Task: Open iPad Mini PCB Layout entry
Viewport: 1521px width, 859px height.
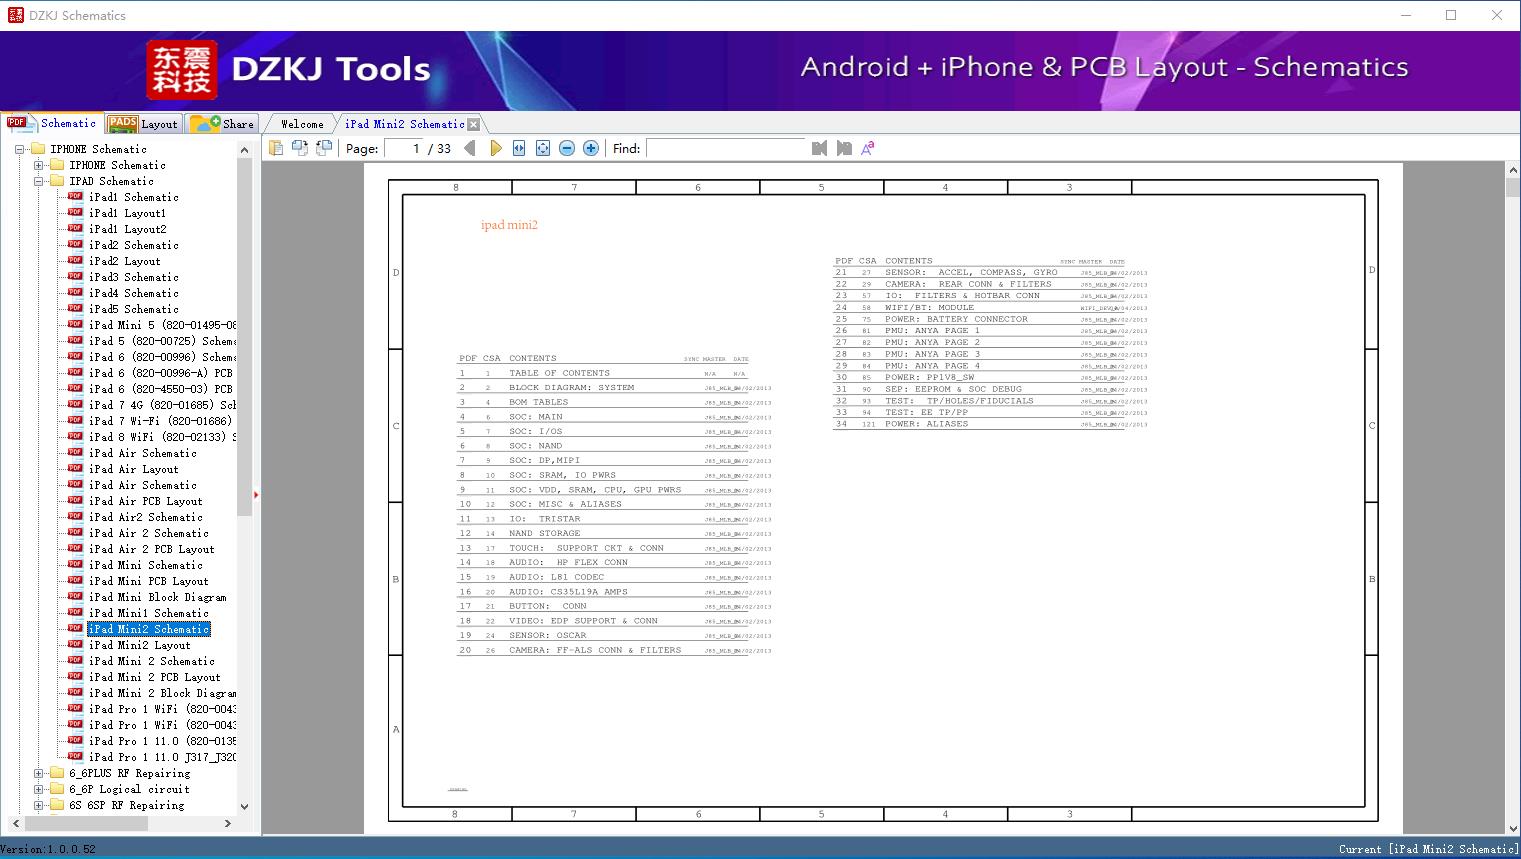Action: click(x=148, y=581)
